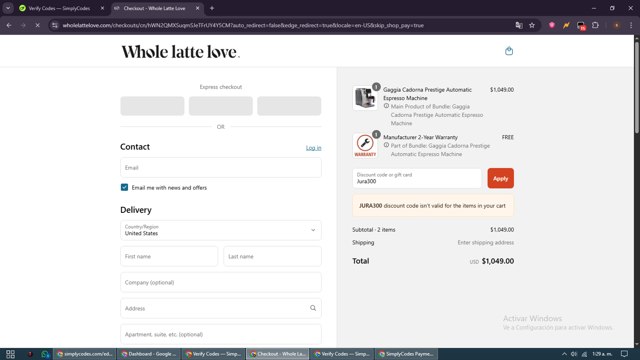Open the shopping bag cart icon
640x360 pixels.
[x=509, y=51]
